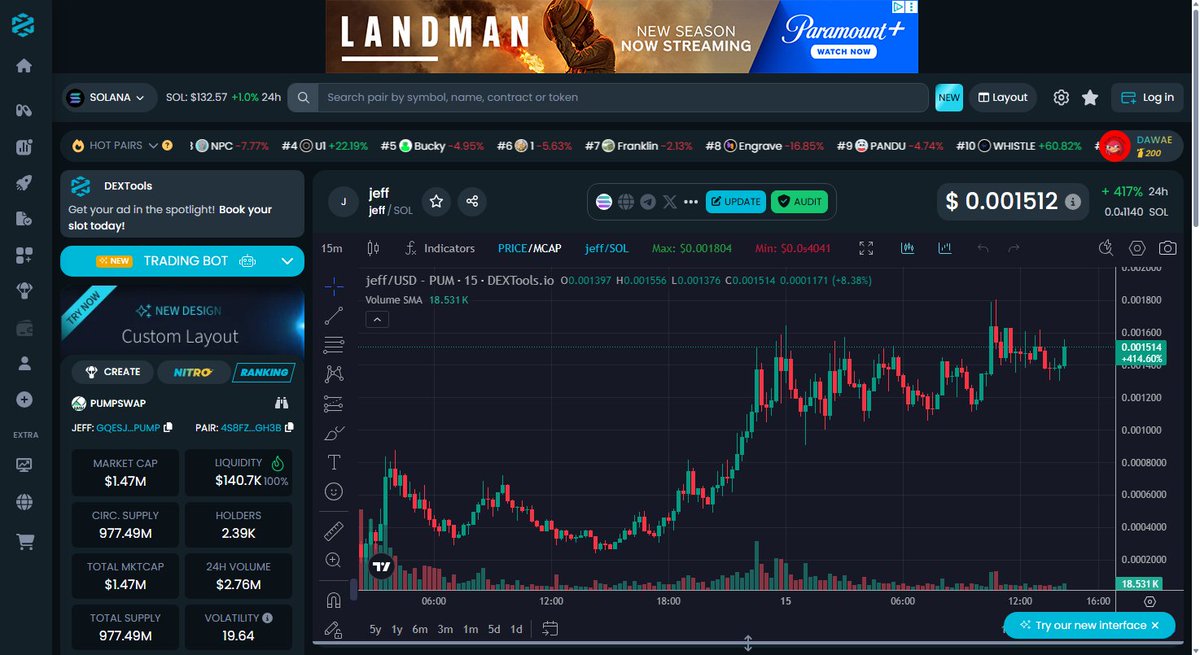
Task: Click the green AUDIT button
Action: point(799,202)
